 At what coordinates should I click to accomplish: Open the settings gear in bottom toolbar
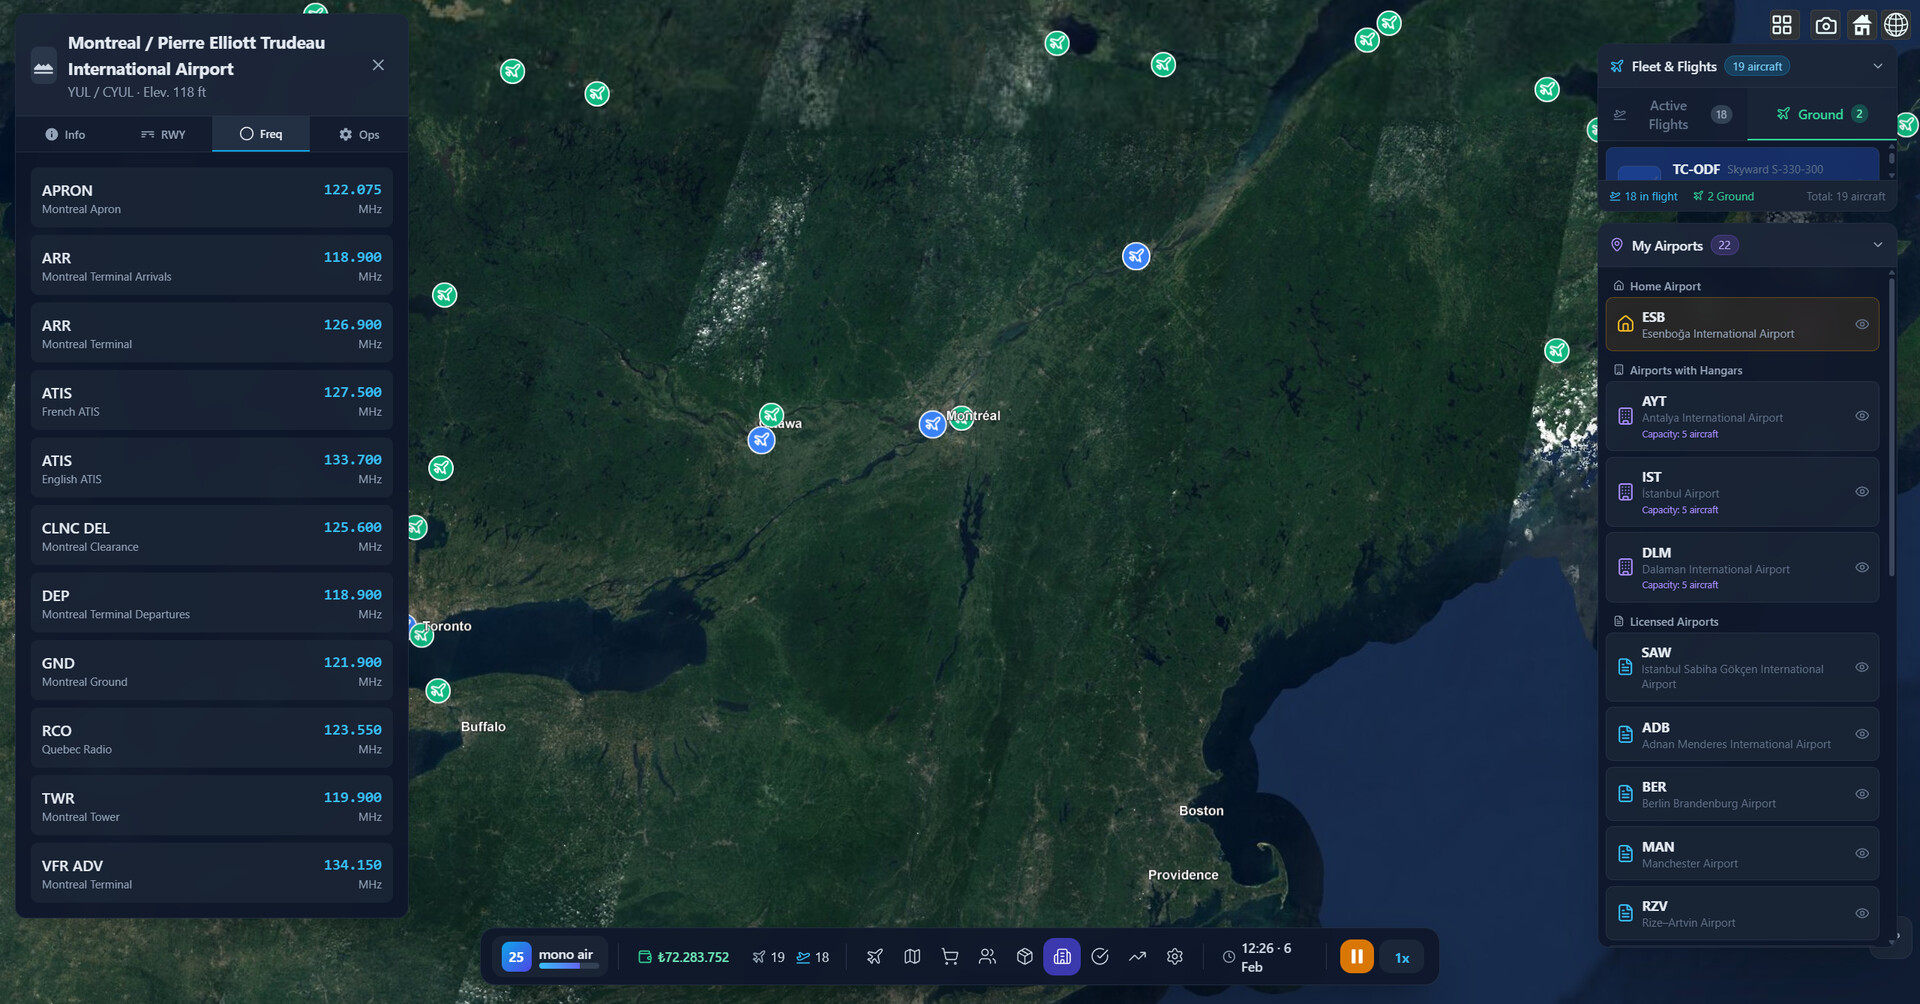(x=1174, y=957)
